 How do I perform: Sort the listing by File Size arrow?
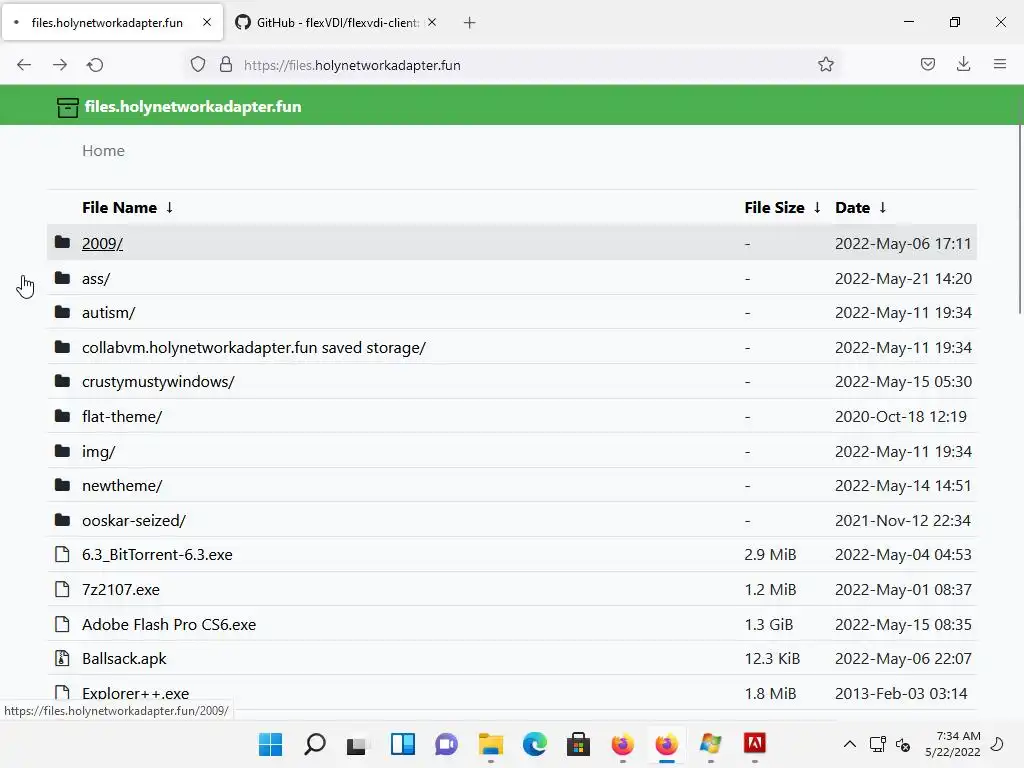point(817,207)
